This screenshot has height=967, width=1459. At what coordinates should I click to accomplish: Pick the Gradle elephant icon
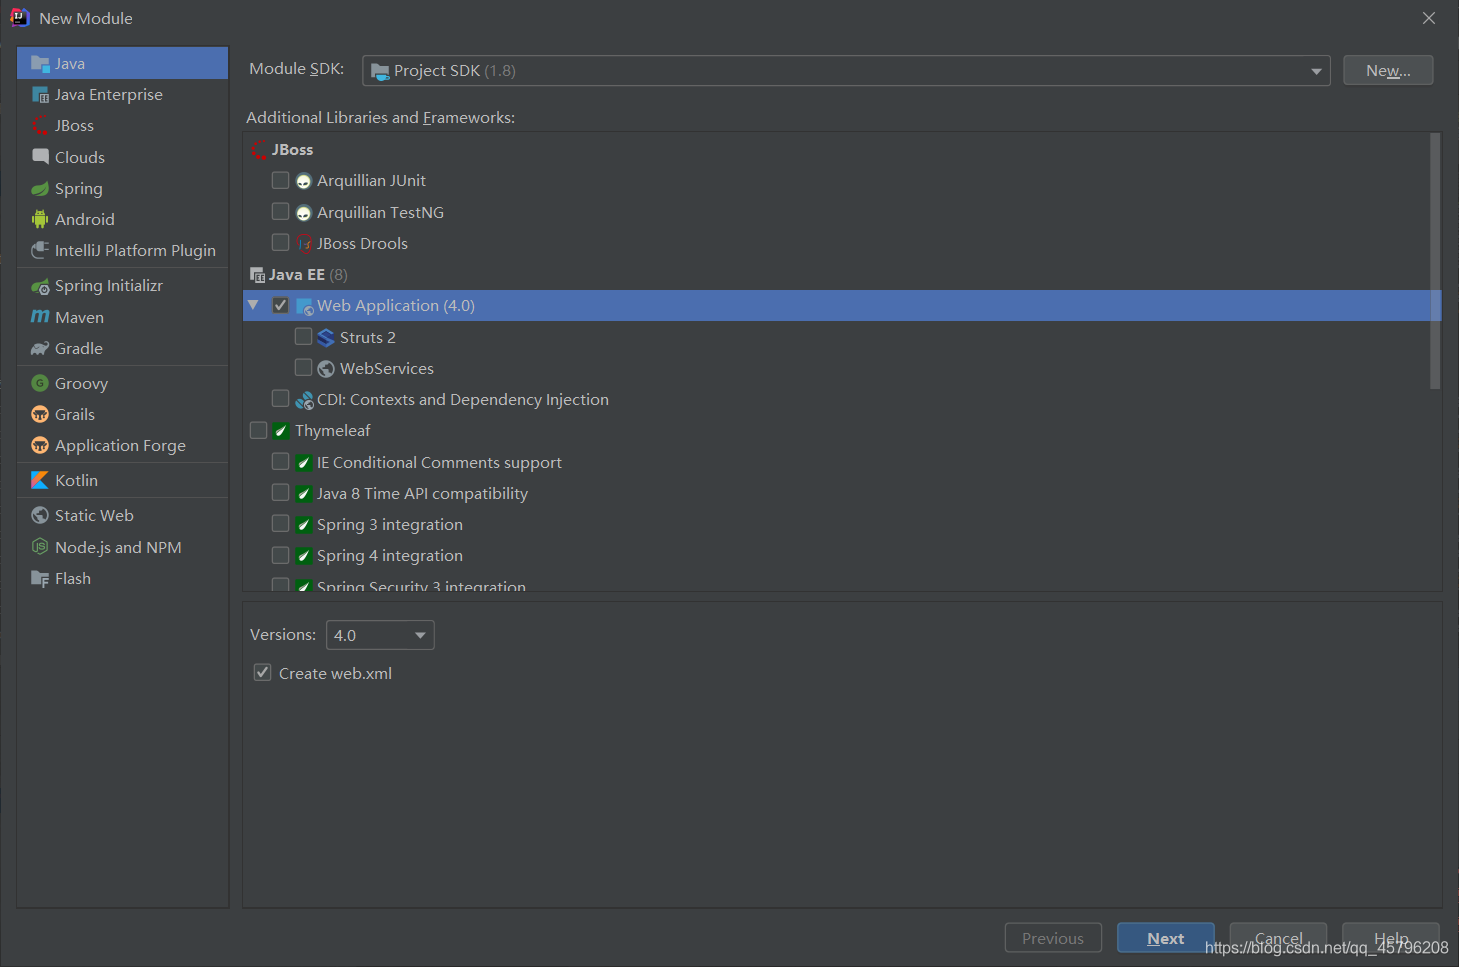[x=40, y=348]
